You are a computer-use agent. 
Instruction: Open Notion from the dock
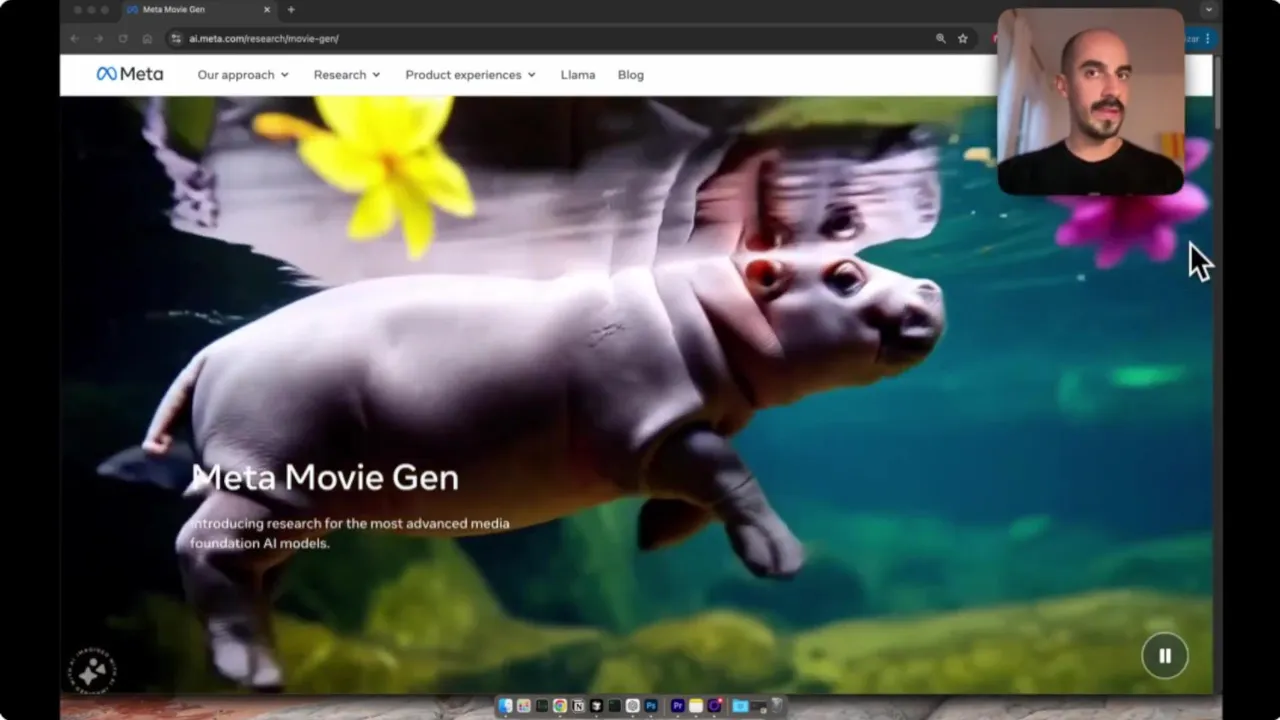point(578,706)
